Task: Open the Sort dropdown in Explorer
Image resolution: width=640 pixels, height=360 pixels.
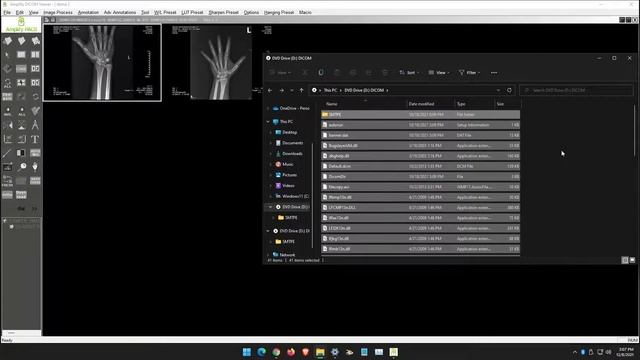Action: pos(409,73)
